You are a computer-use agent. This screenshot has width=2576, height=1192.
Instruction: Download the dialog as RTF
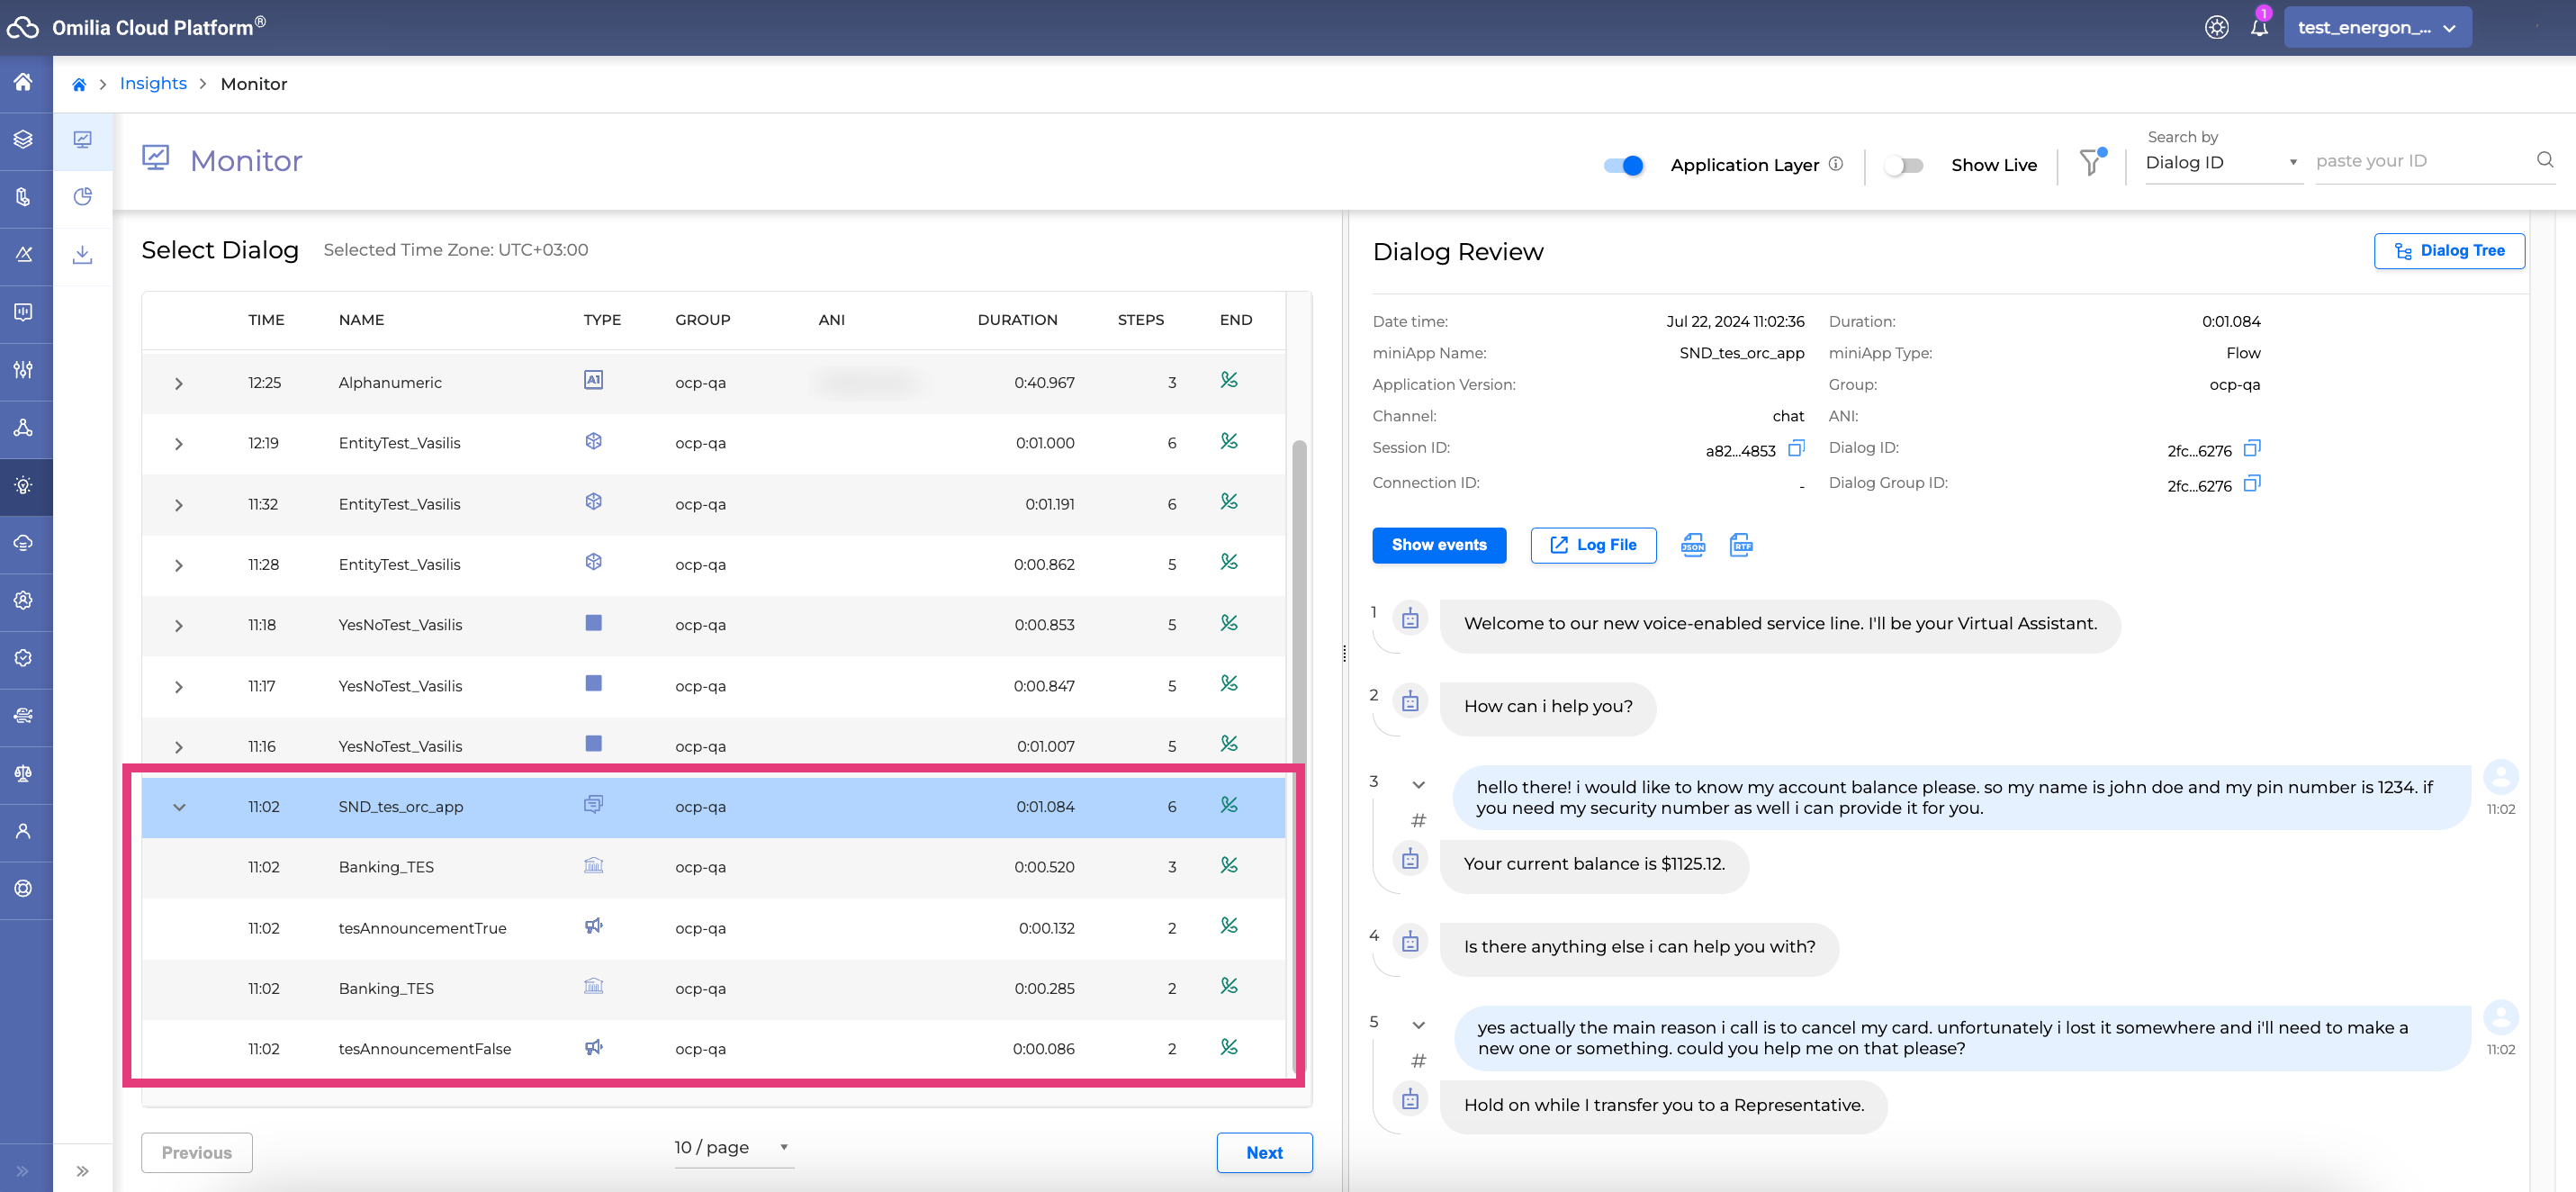(1741, 545)
